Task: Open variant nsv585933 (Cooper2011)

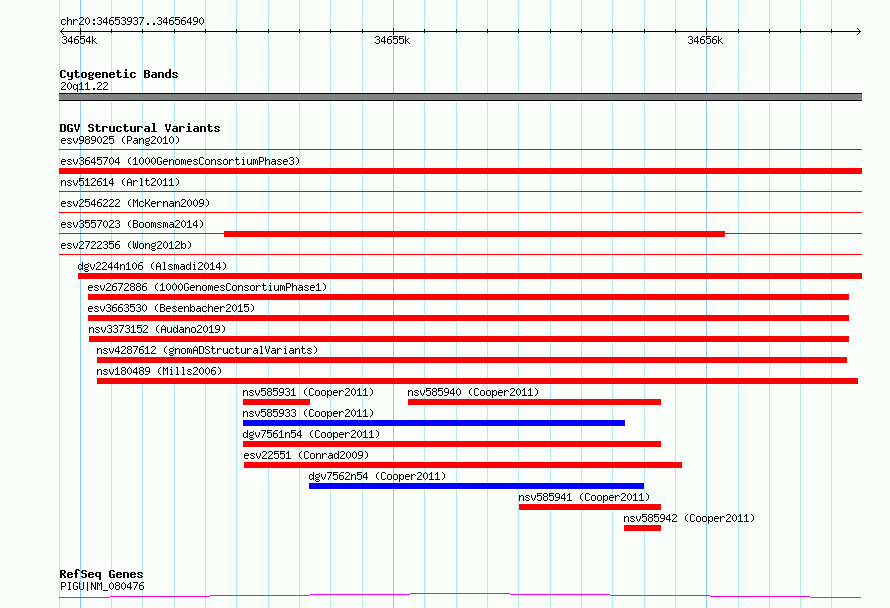Action: click(x=308, y=413)
